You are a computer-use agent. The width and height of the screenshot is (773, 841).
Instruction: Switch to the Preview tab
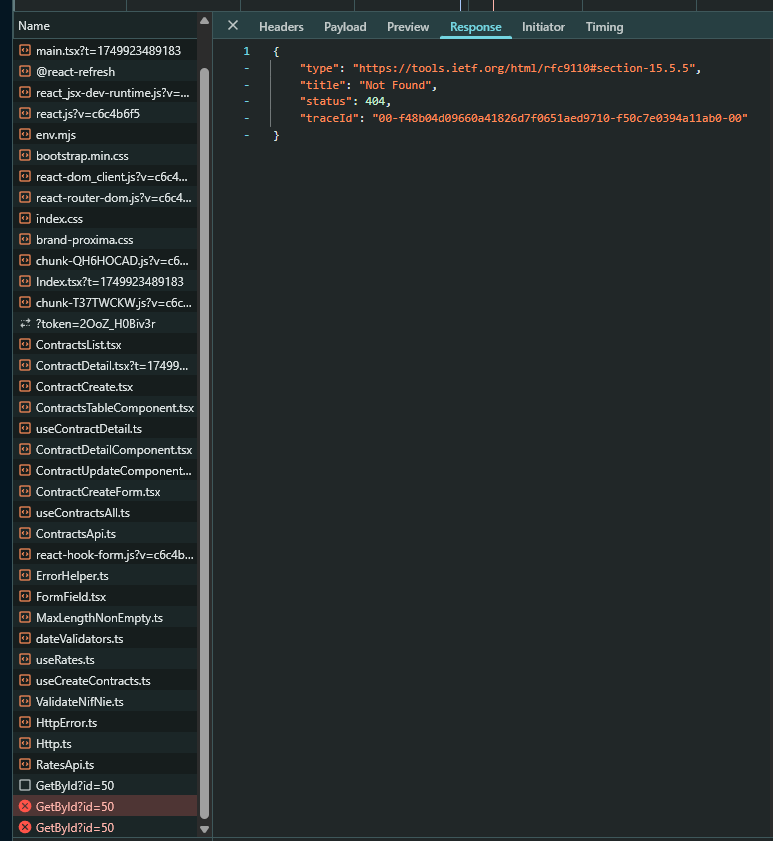[408, 27]
